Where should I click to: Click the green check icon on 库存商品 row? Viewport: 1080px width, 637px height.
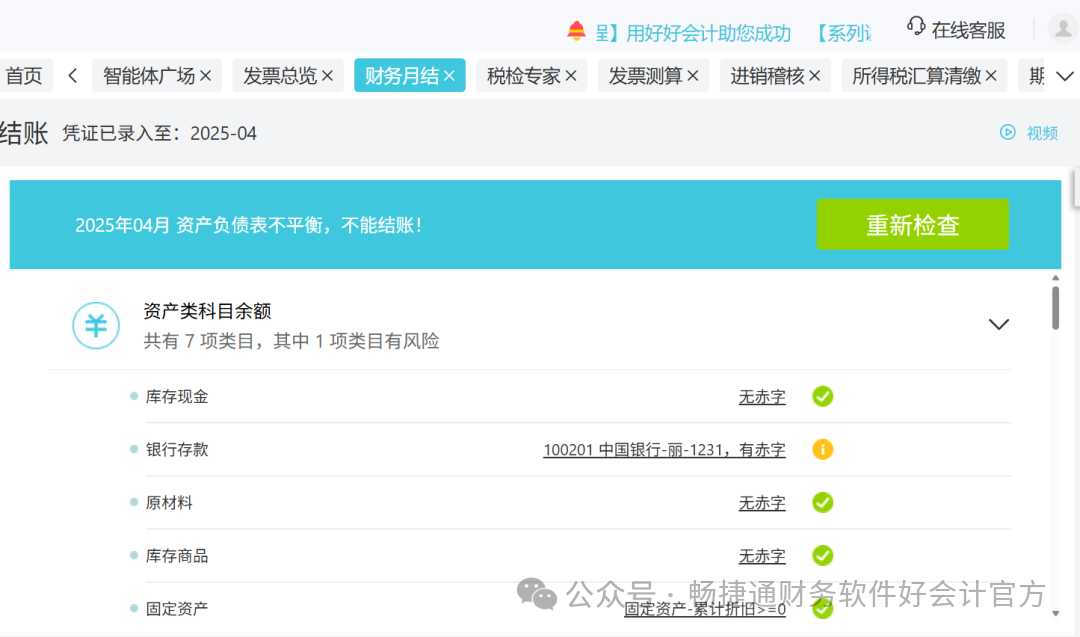pos(822,556)
